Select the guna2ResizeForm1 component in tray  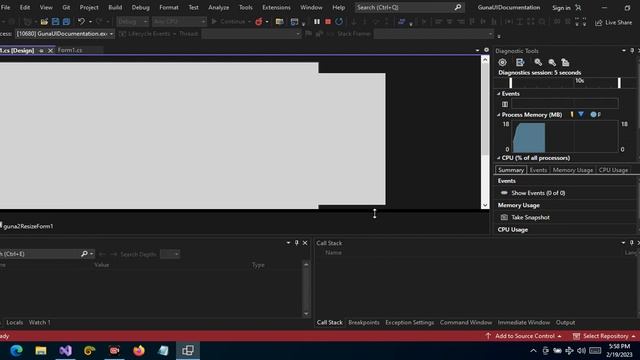pyautogui.click(x=27, y=226)
